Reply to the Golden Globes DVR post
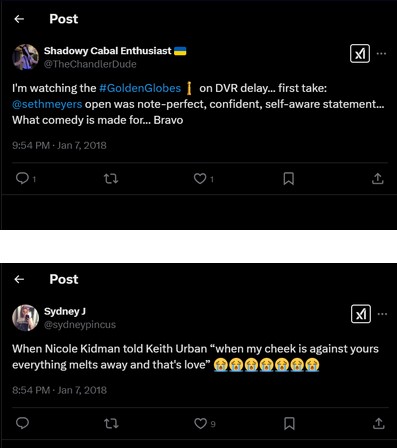Screen dimensions: 397x448 point(22,179)
